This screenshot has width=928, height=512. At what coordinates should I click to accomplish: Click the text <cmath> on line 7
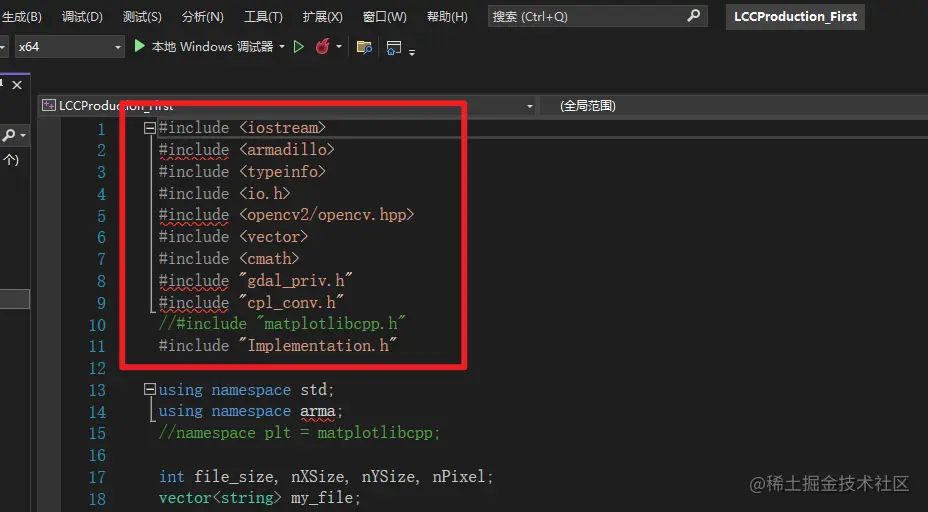coord(269,259)
